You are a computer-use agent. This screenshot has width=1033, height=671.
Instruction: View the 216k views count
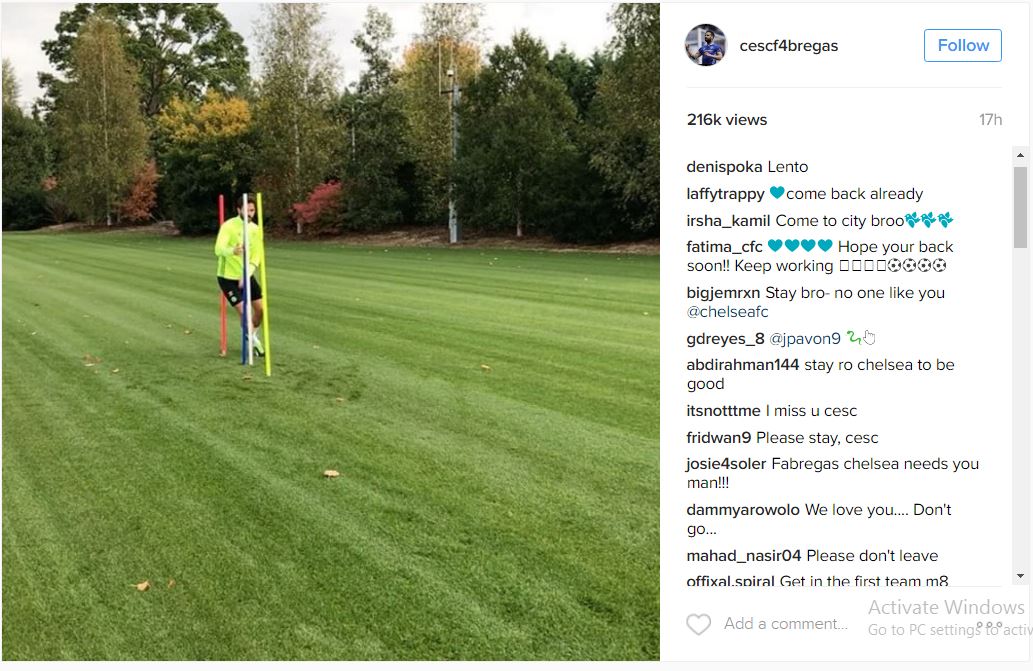point(727,120)
